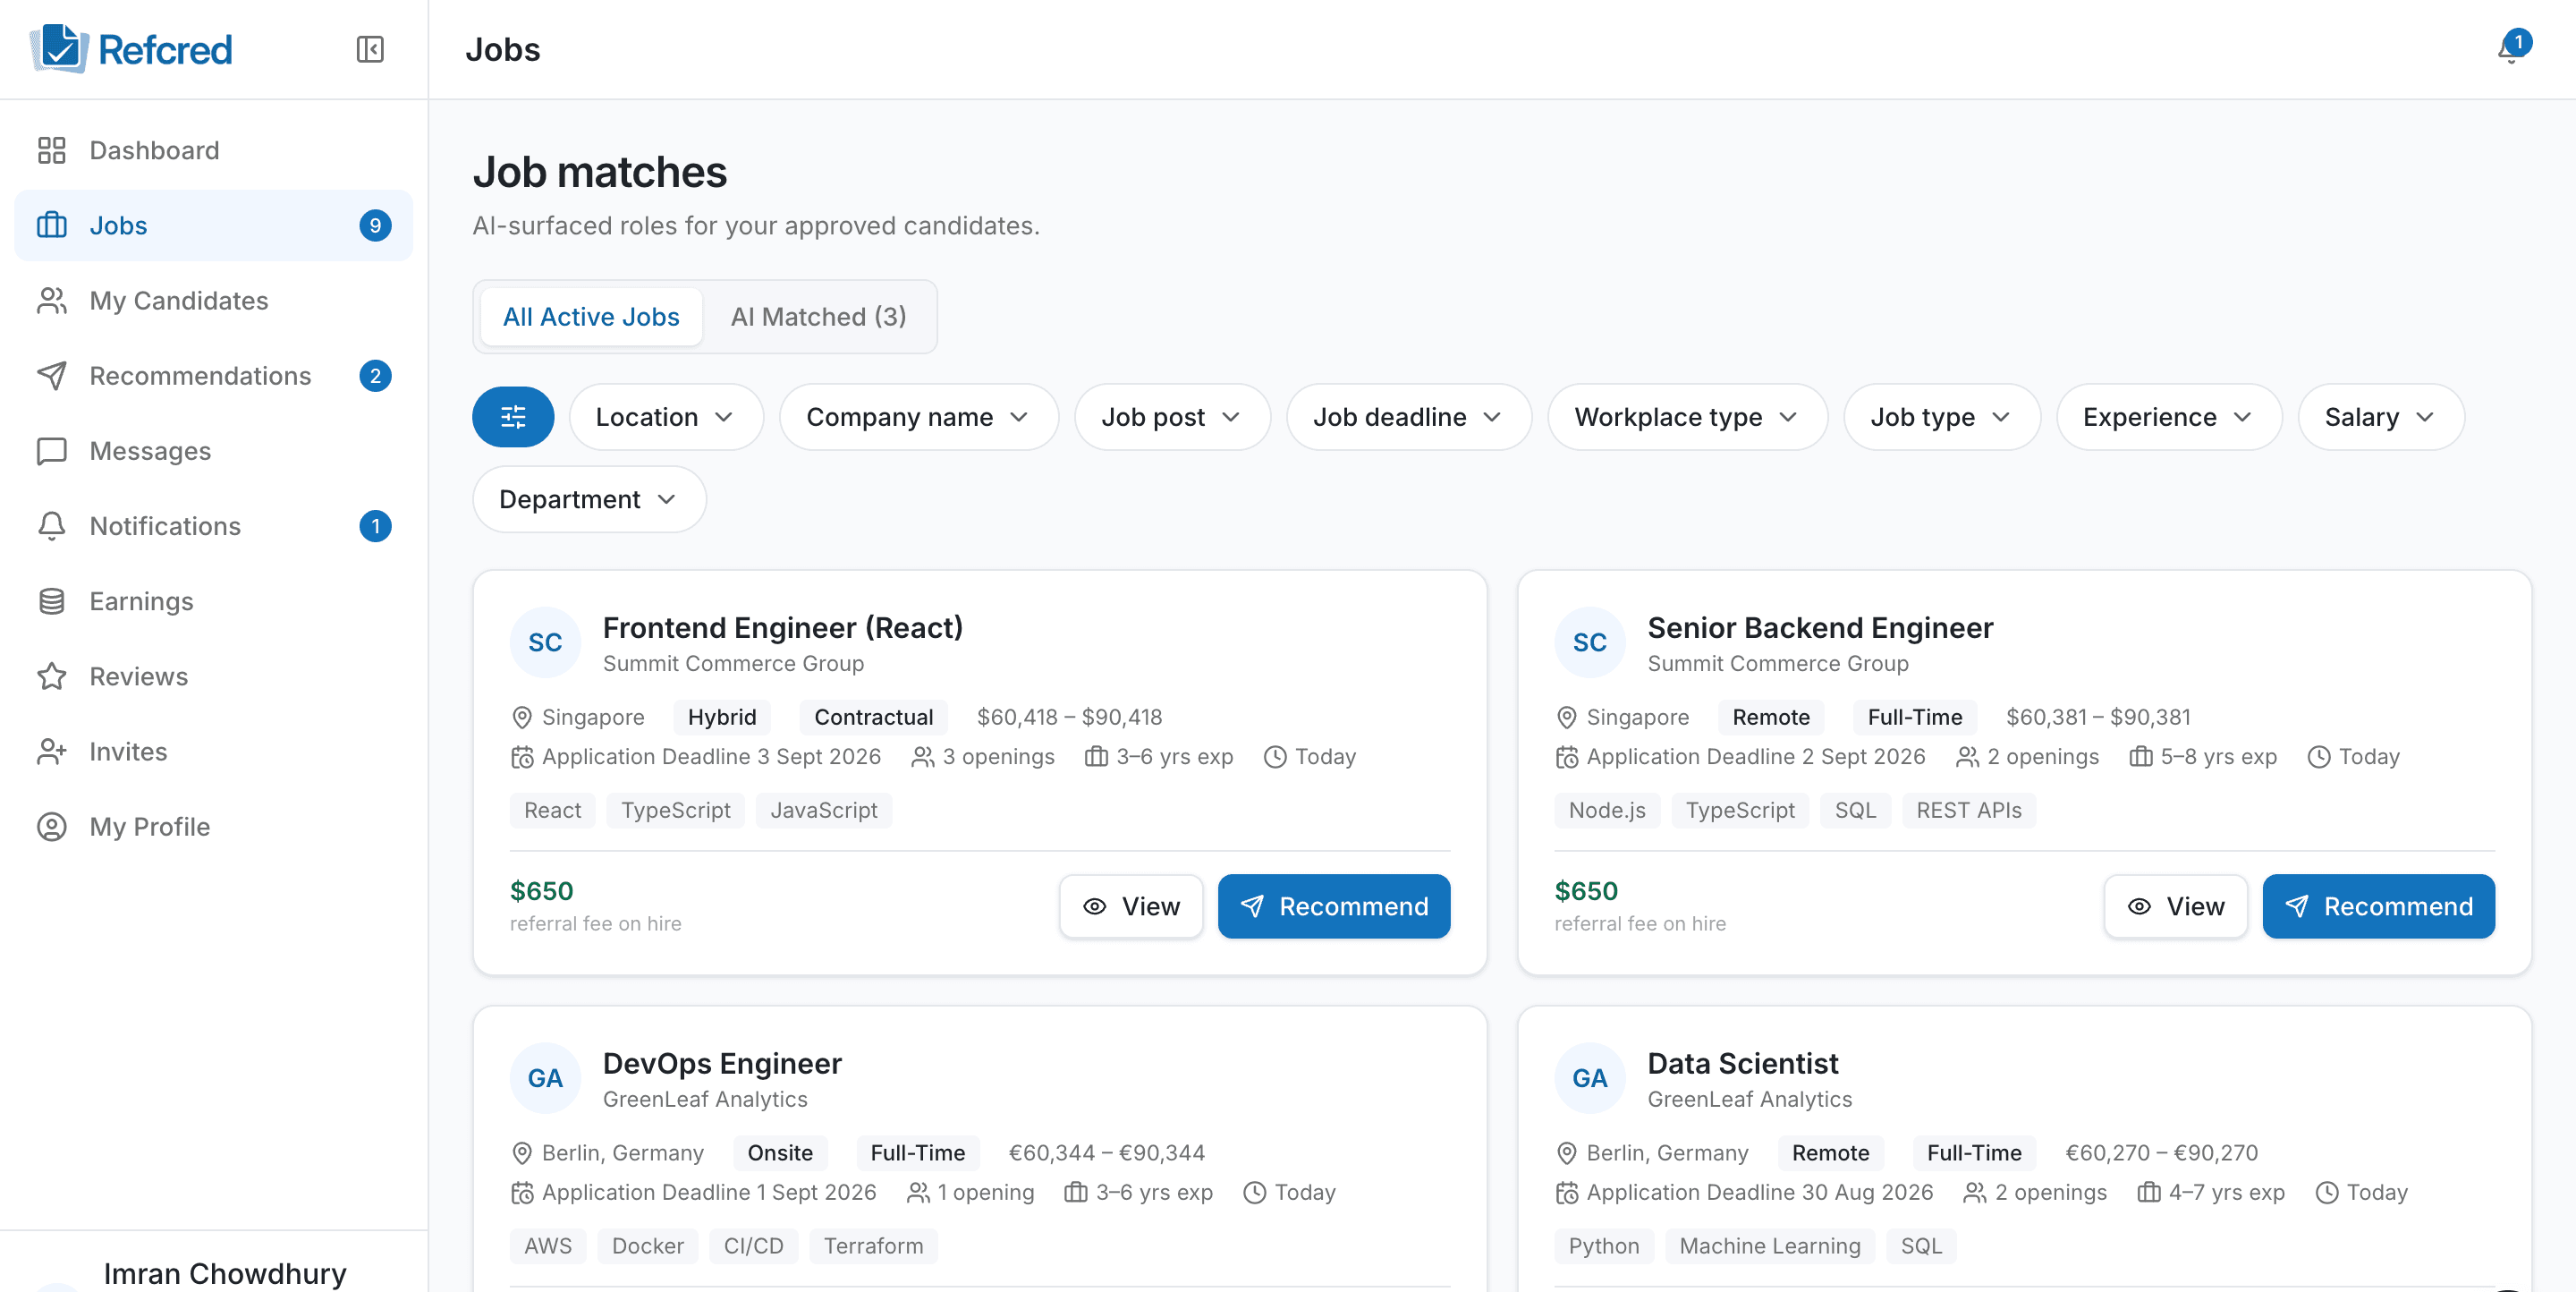This screenshot has height=1292, width=2576.
Task: Open Dashboard in the sidebar
Action: (213, 150)
